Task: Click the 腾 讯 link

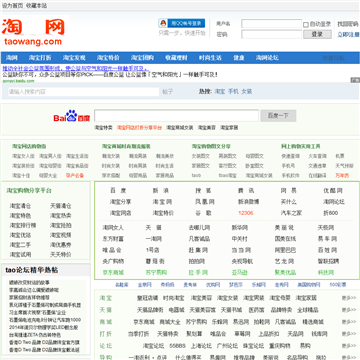Action: point(246,191)
